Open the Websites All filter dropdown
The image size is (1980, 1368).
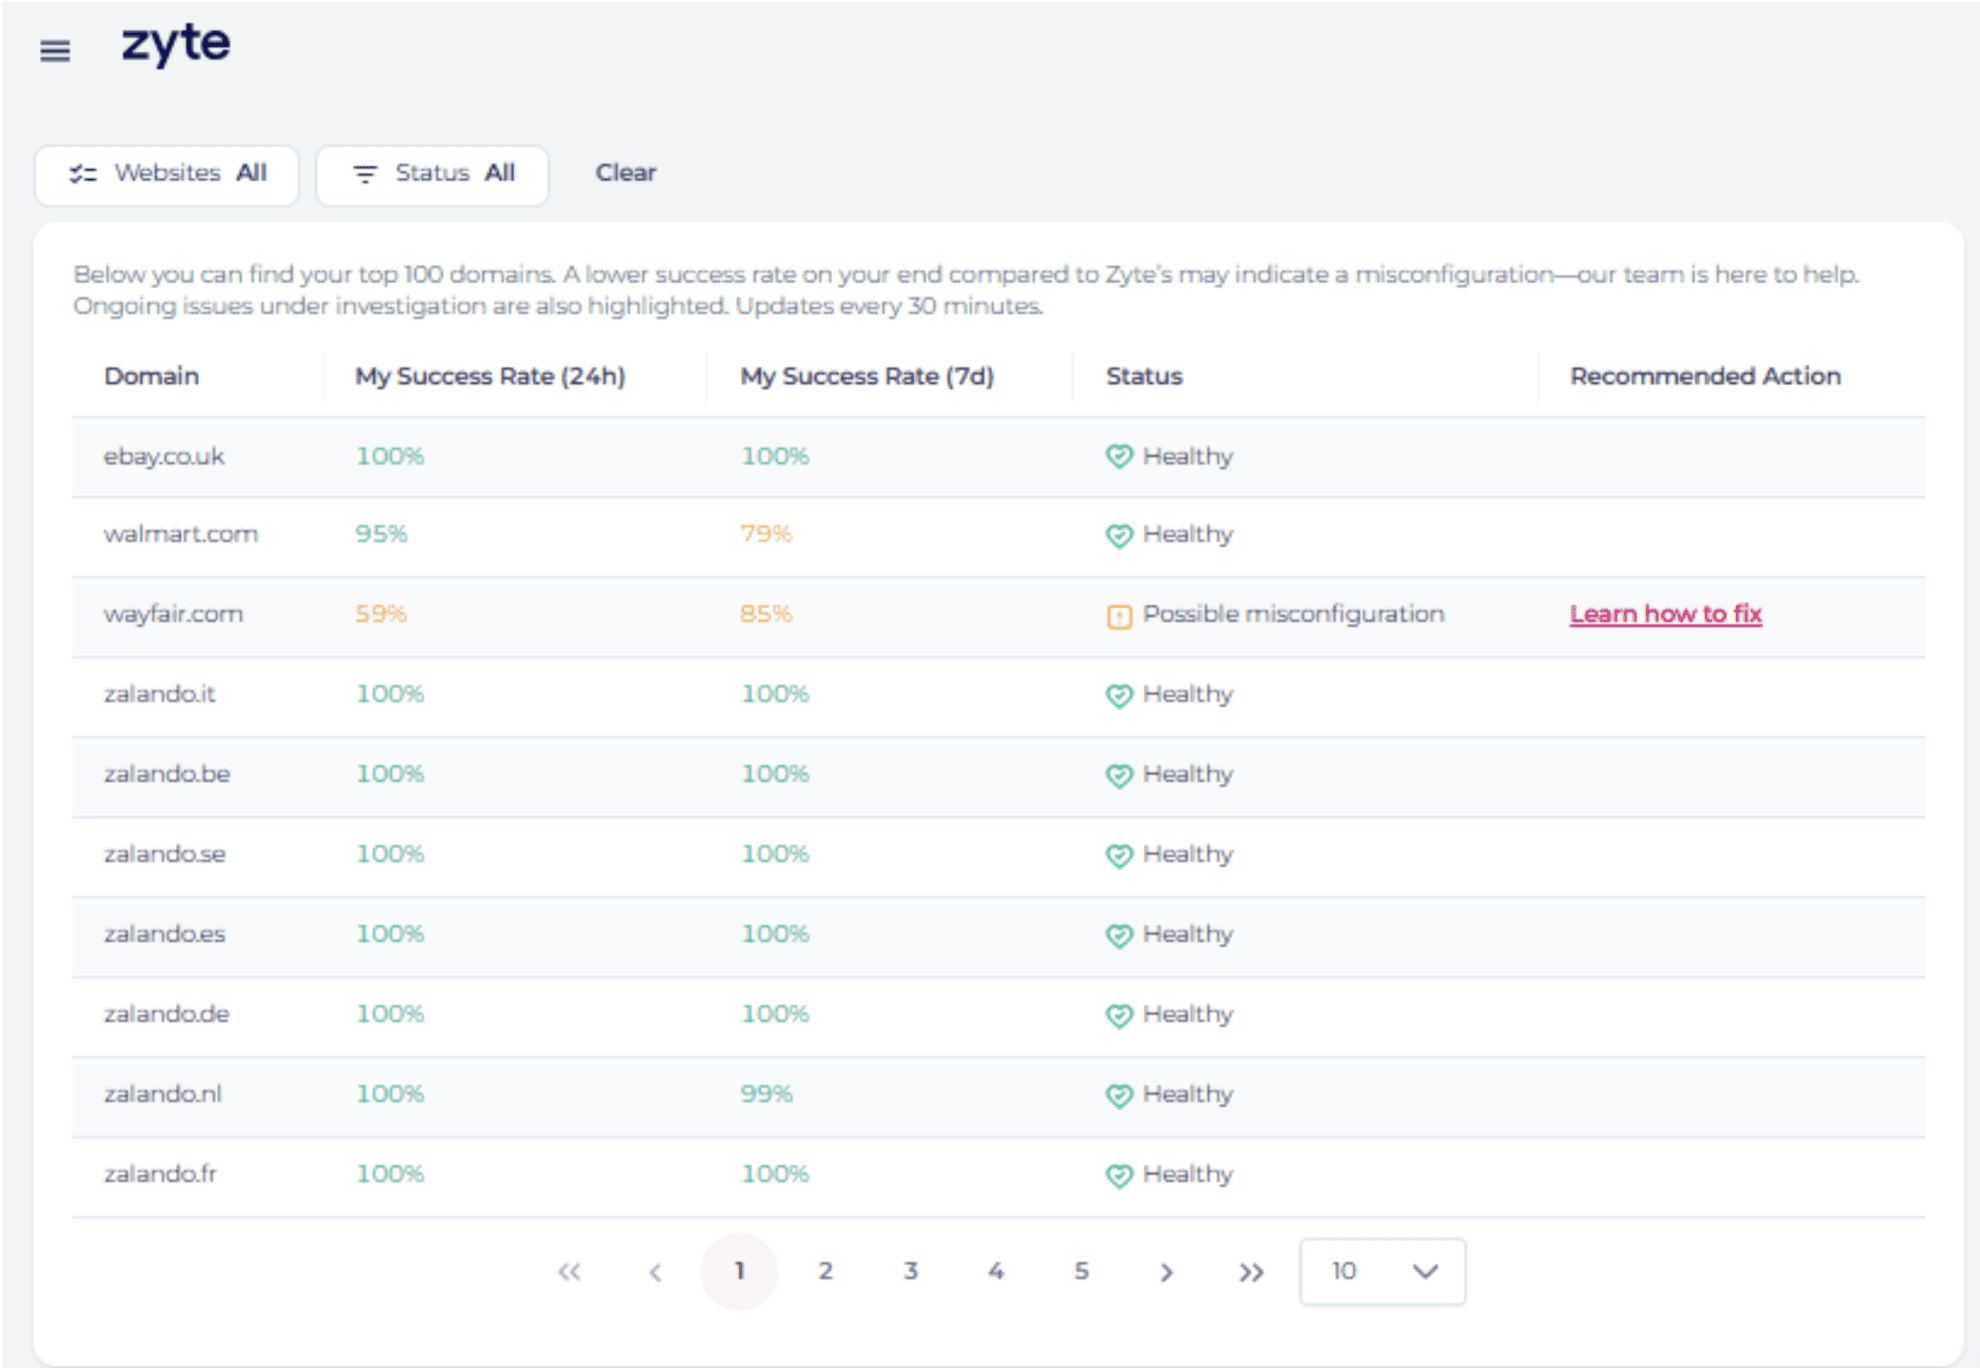click(167, 174)
